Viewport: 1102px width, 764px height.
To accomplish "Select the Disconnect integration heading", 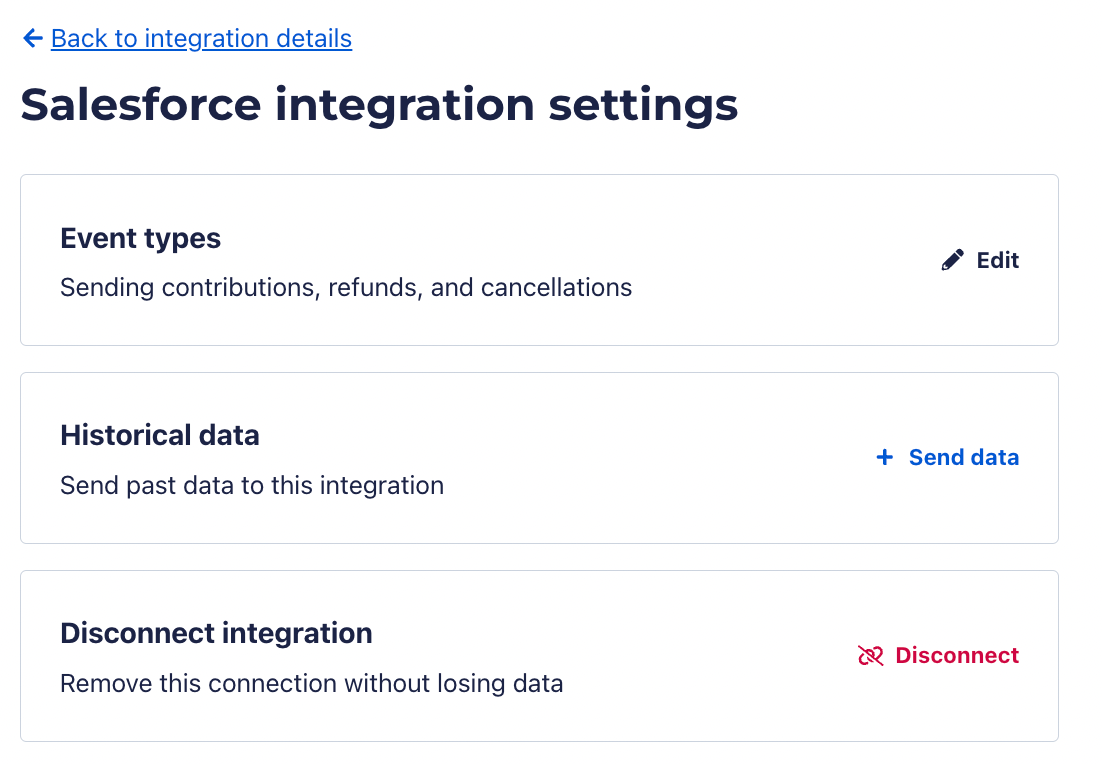I will (x=216, y=633).
